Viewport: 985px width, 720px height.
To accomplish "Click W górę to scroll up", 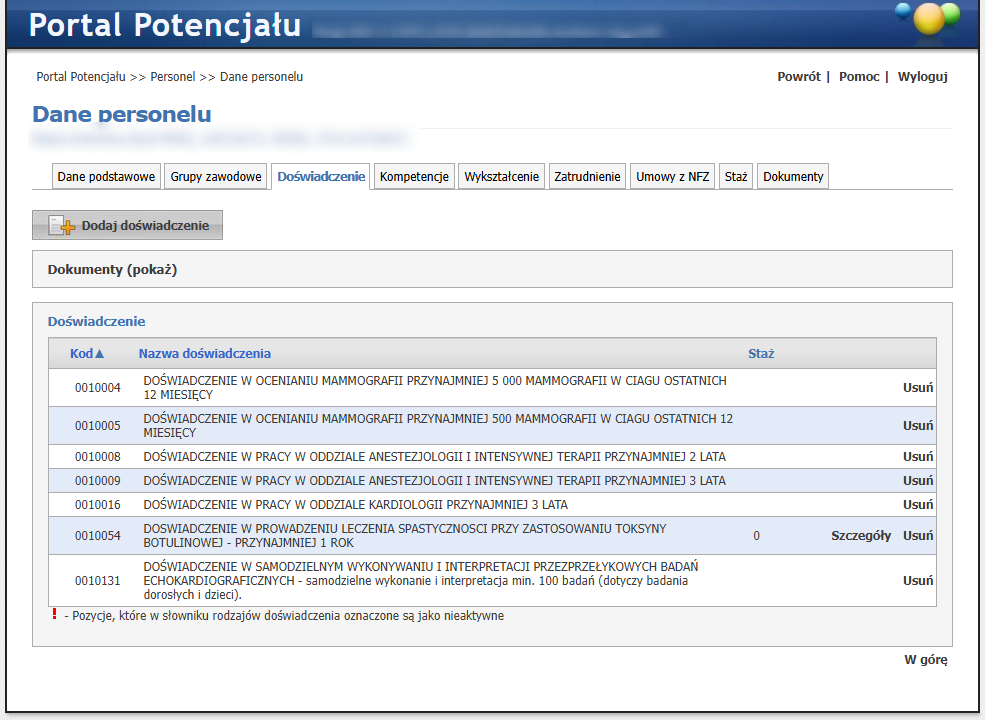I will pyautogui.click(x=925, y=660).
